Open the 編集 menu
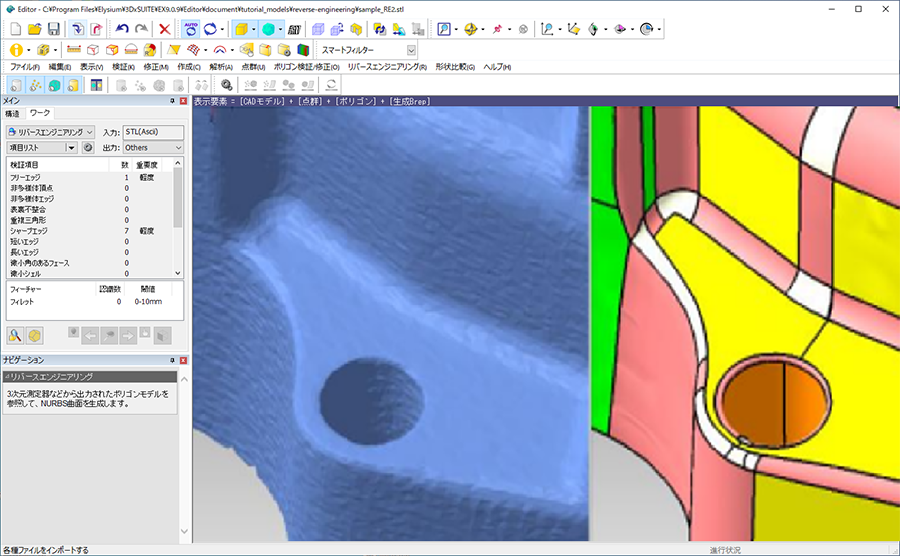This screenshot has width=900, height=556. [x=60, y=67]
